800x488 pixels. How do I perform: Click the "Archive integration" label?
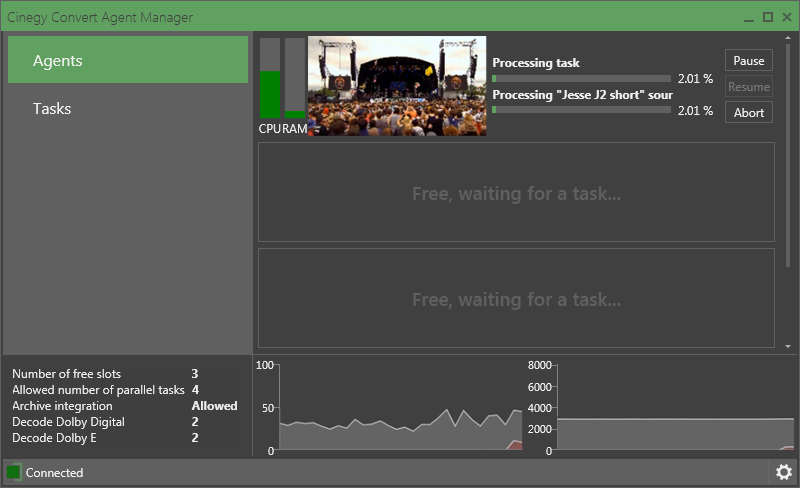[62, 406]
